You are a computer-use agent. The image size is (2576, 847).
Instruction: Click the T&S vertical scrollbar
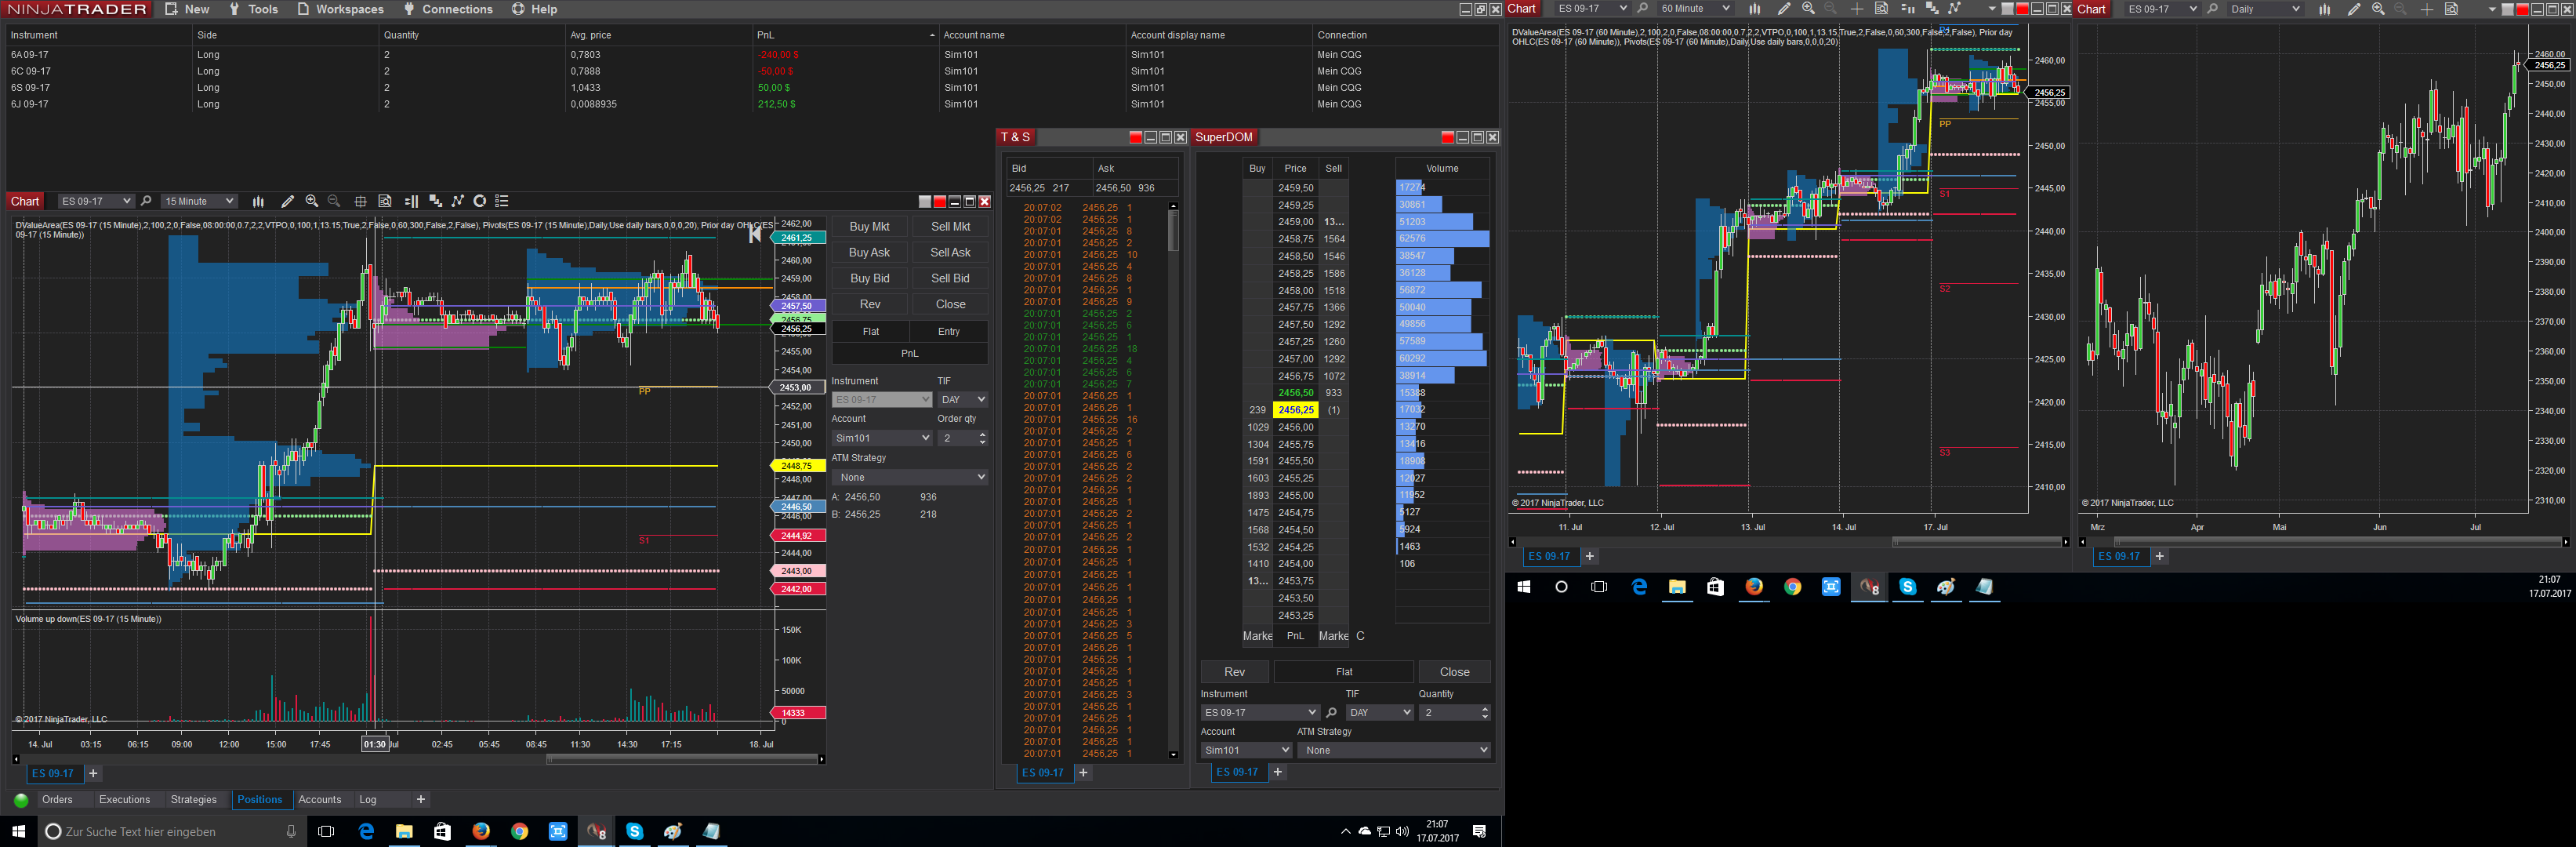point(1173,480)
